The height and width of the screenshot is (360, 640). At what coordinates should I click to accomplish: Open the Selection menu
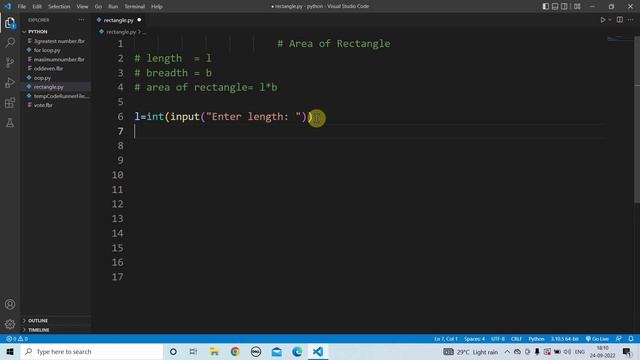[59, 7]
